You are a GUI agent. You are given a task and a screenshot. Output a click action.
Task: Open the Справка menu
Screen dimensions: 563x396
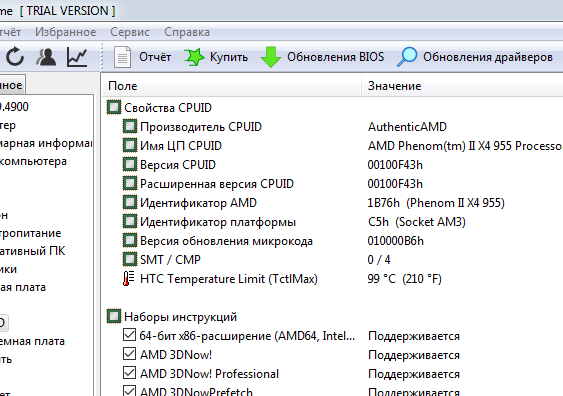[x=187, y=32]
